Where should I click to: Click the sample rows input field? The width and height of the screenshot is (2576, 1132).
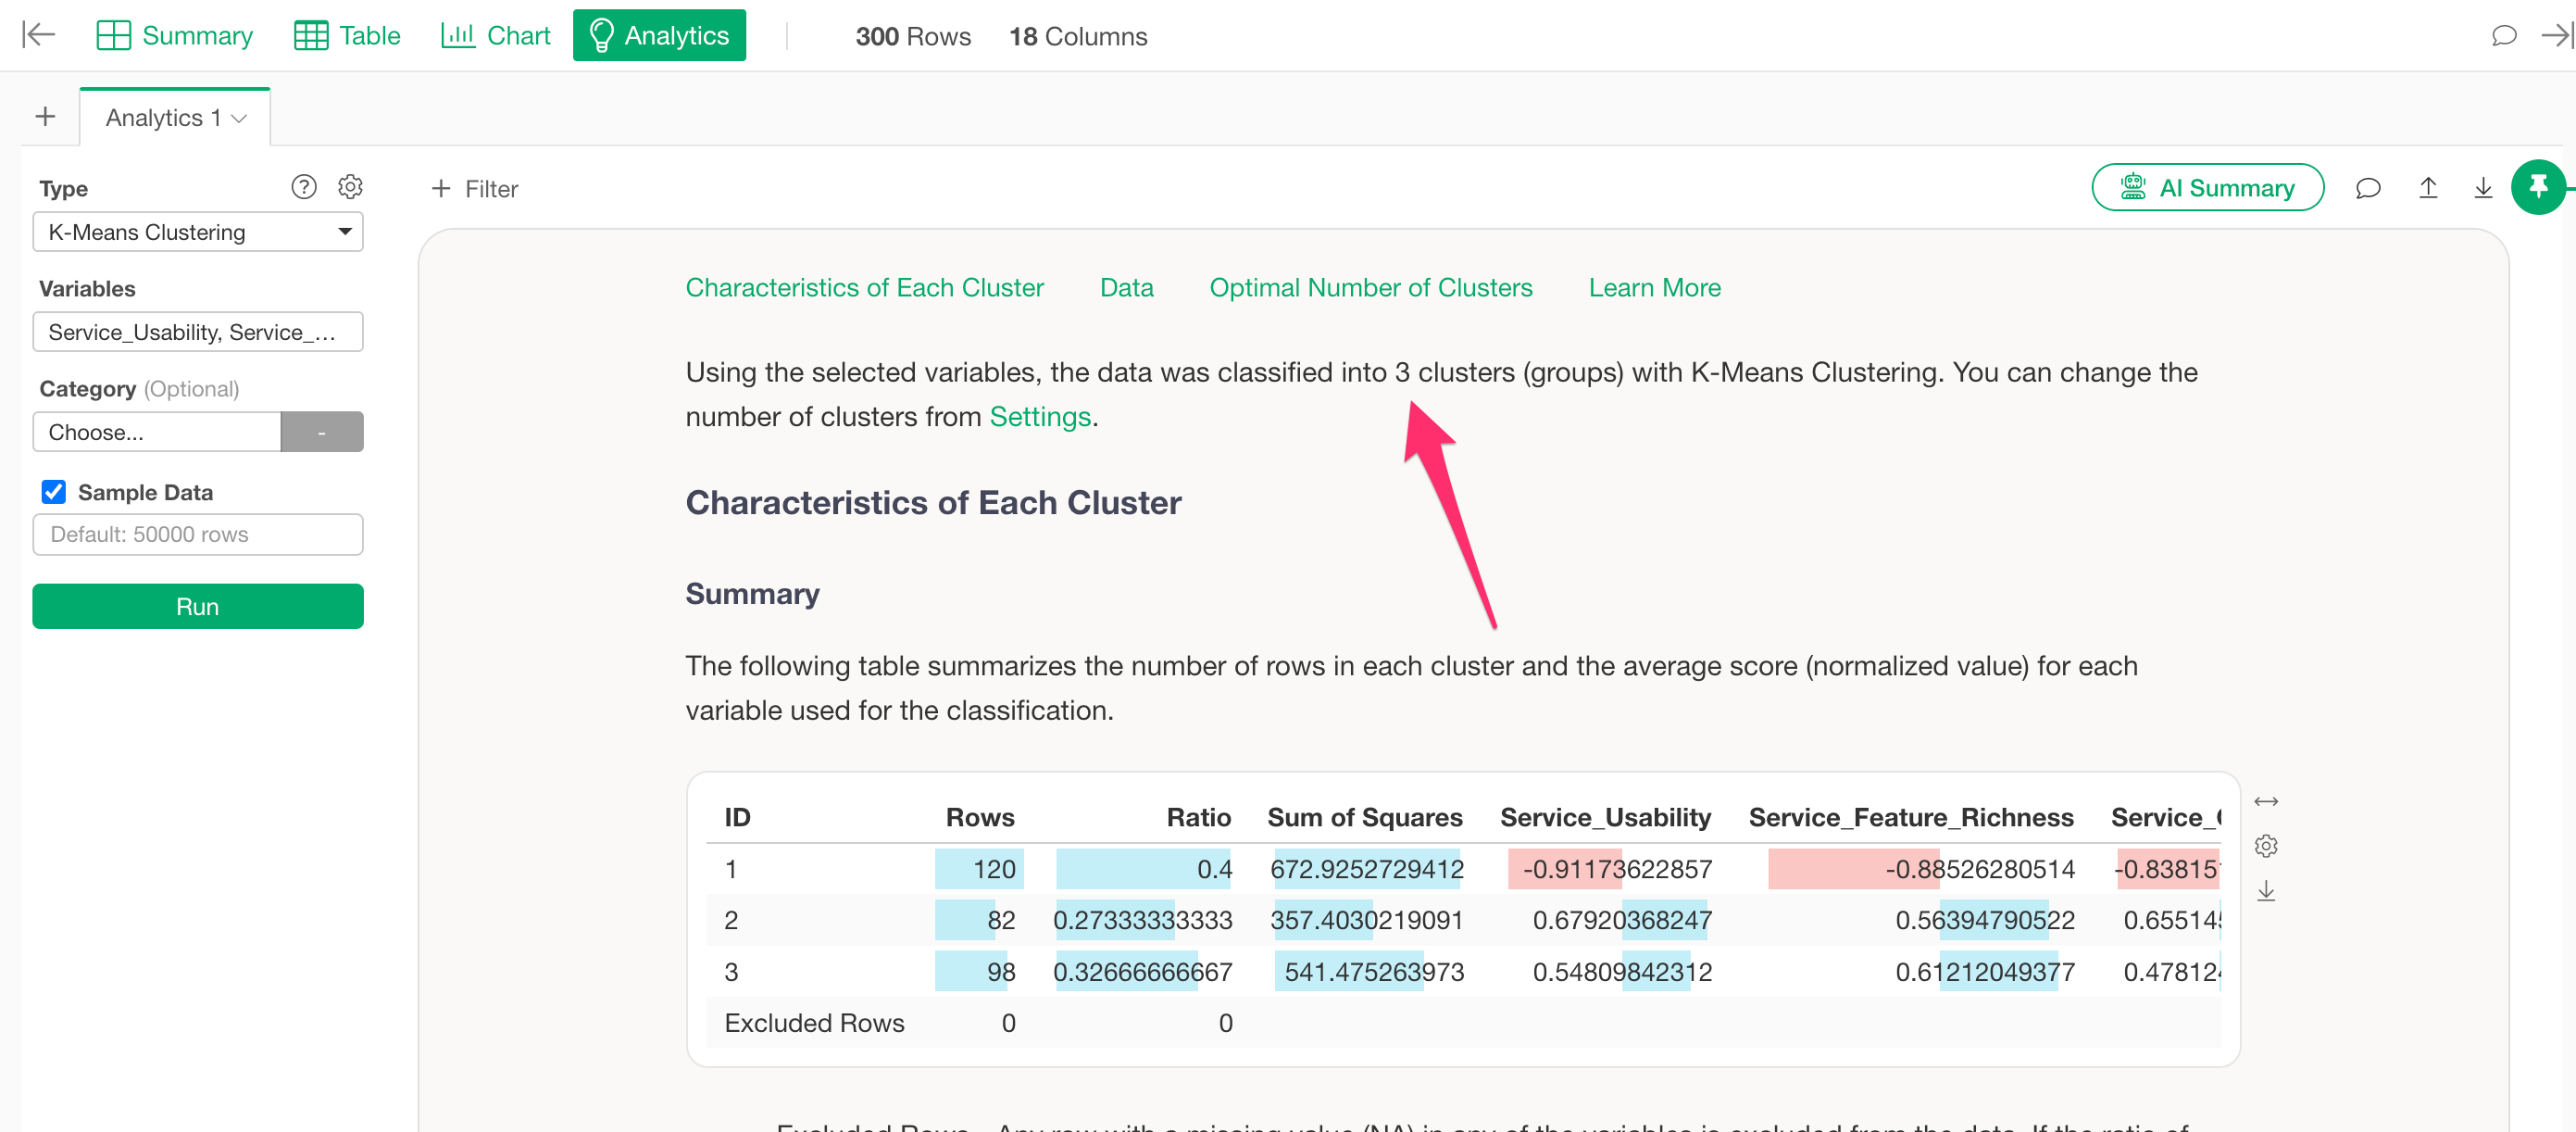pos(197,534)
